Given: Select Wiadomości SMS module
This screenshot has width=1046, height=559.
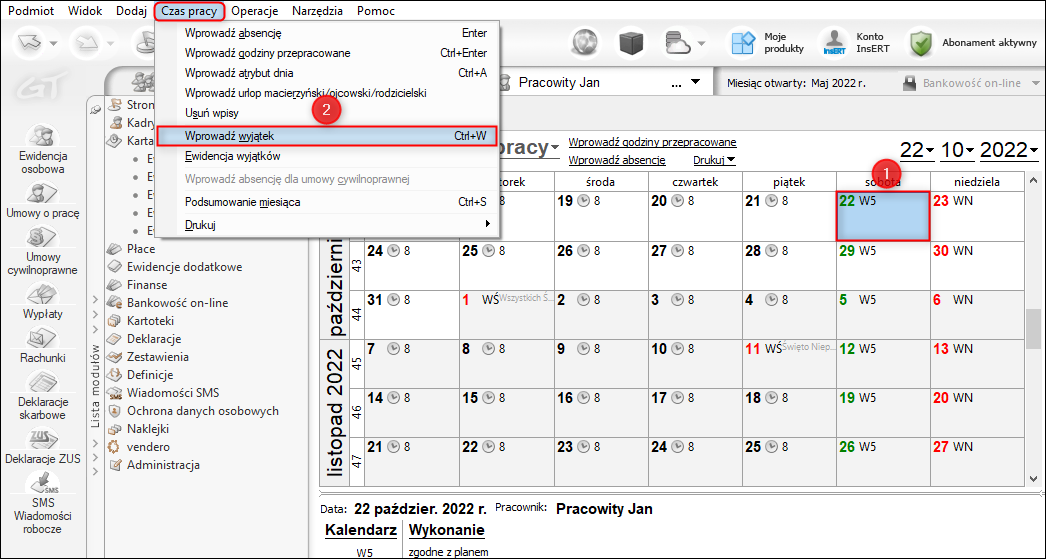Looking at the screenshot, I should (x=173, y=393).
